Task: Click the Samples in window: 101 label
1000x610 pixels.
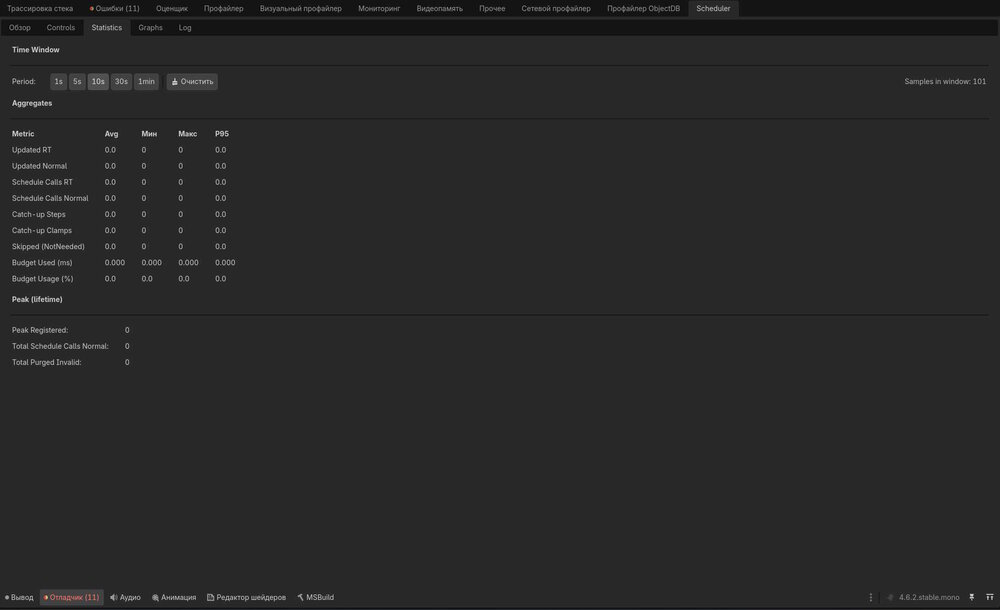Action: 945,82
